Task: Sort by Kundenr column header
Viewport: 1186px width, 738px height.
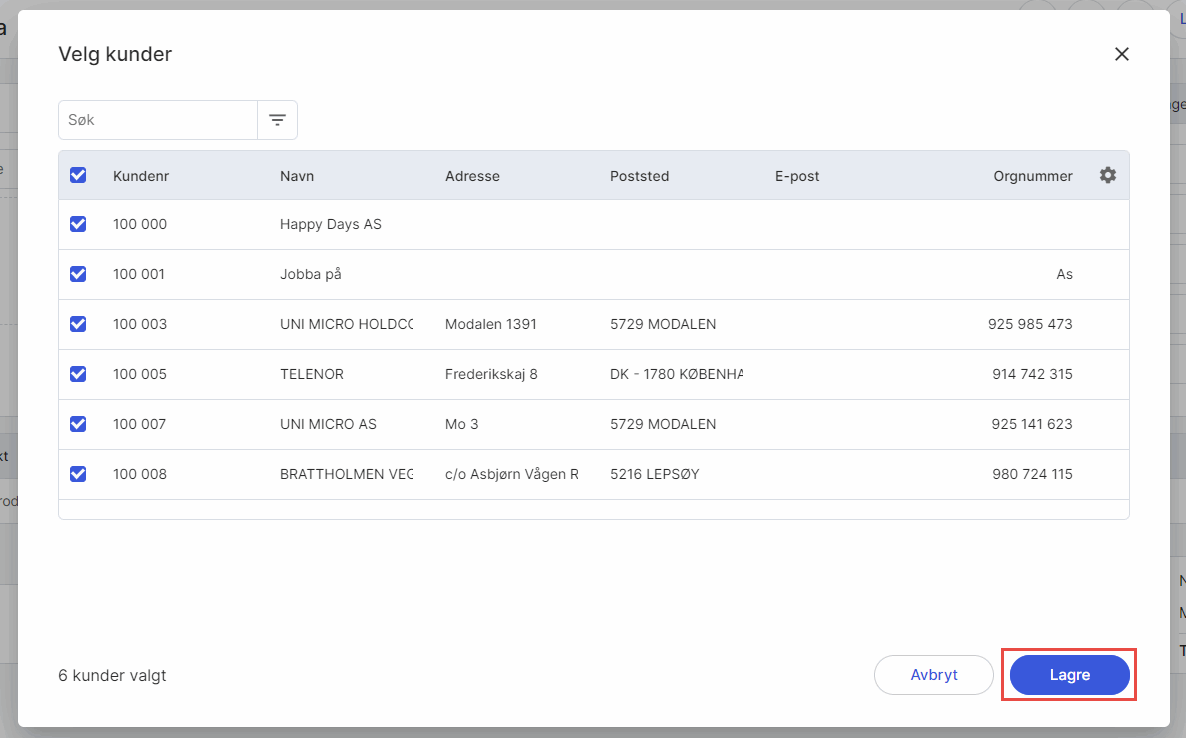Action: tap(141, 176)
